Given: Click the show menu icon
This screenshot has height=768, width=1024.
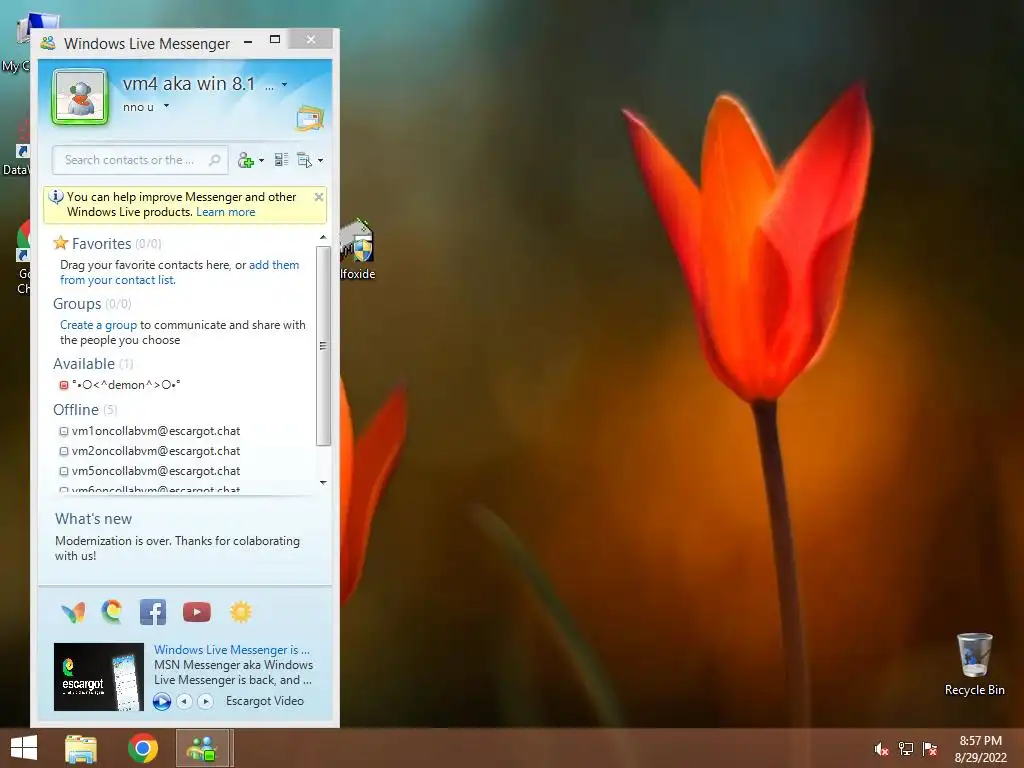Looking at the screenshot, I should [304, 160].
